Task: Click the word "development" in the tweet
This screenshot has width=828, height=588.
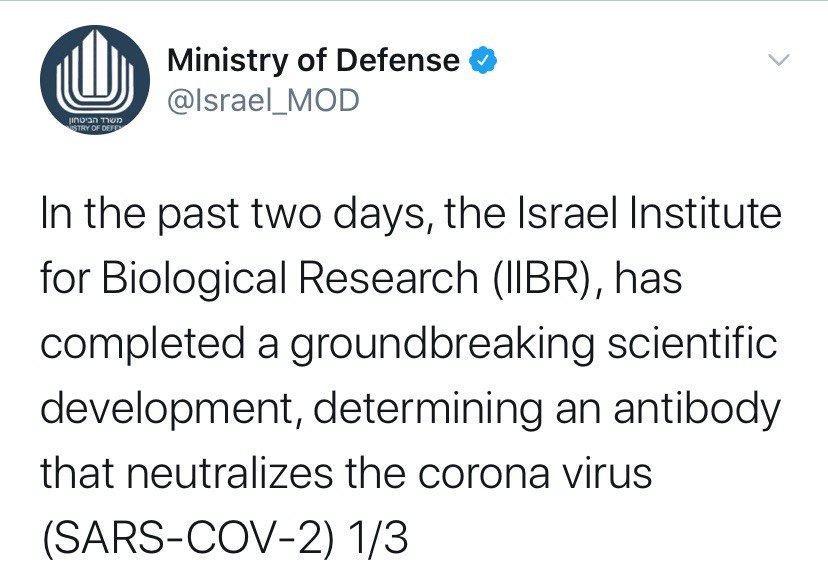Action: pyautogui.click(x=169, y=411)
